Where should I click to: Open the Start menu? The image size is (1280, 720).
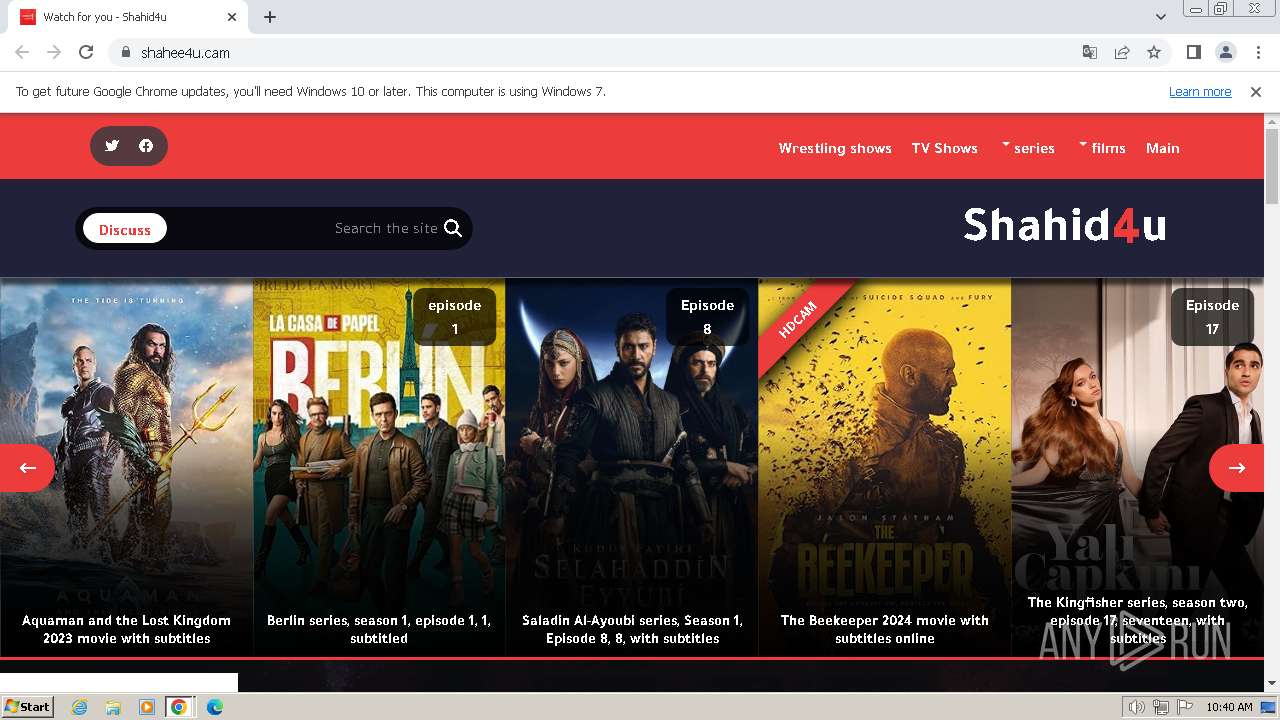(x=28, y=707)
